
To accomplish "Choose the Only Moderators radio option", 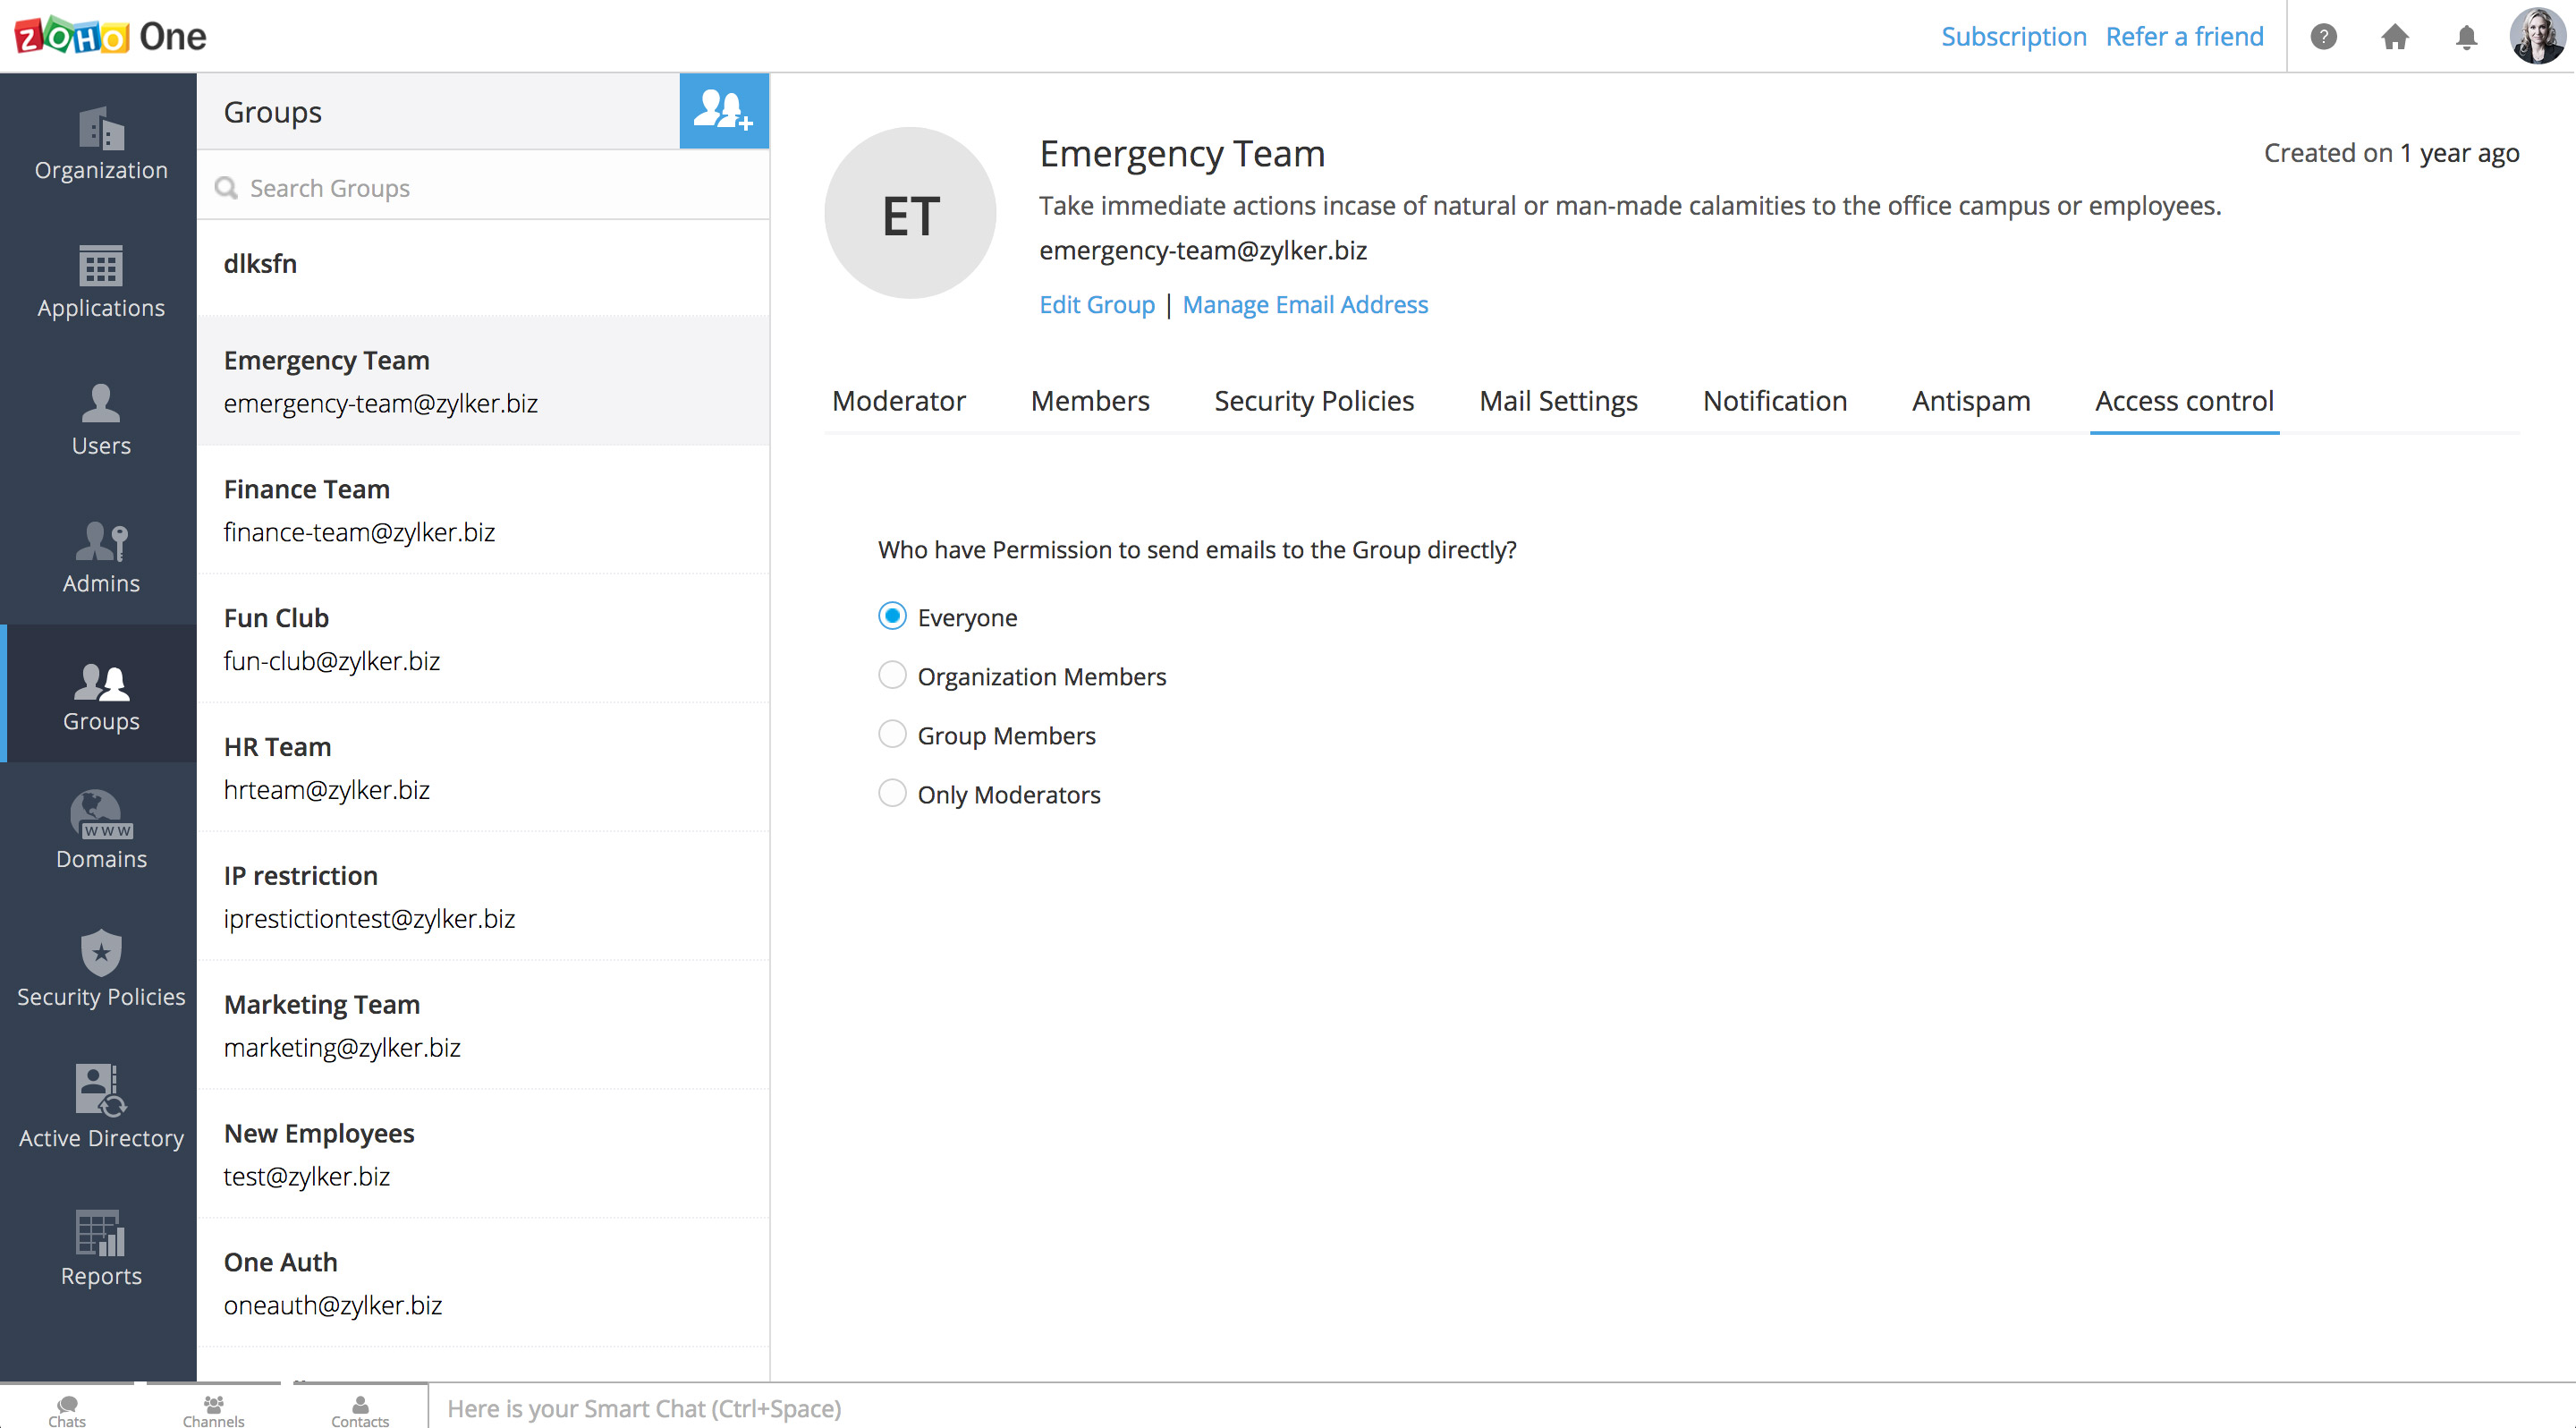I will point(892,794).
